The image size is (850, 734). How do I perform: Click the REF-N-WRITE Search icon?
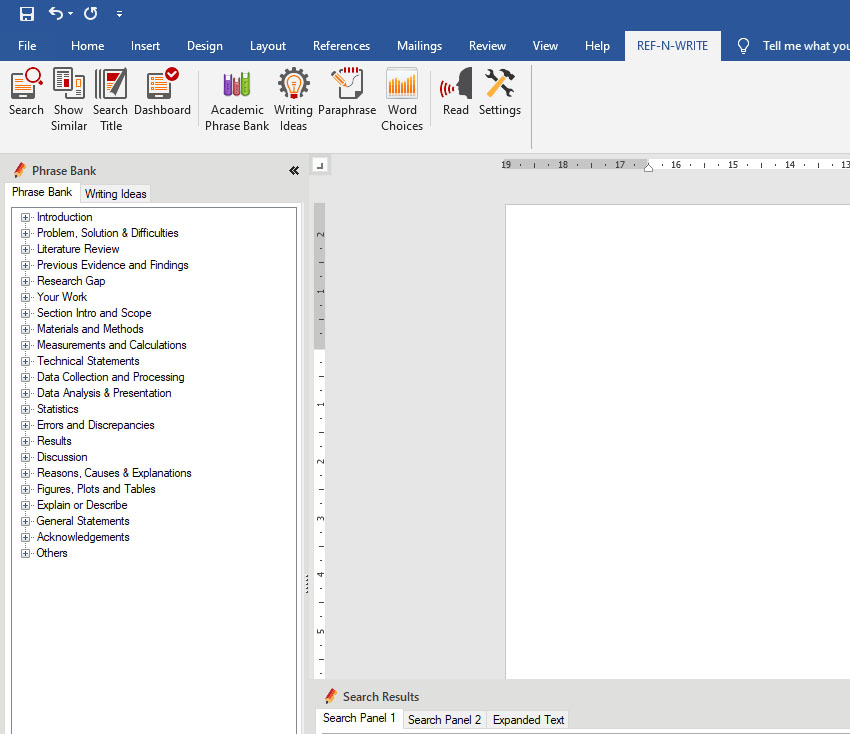26,92
